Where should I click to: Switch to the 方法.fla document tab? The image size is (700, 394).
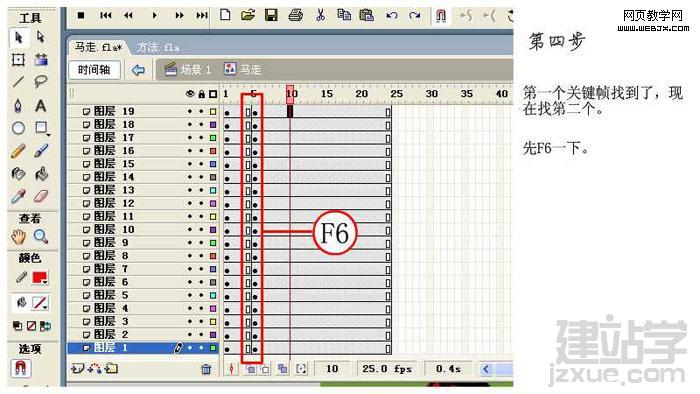click(157, 47)
